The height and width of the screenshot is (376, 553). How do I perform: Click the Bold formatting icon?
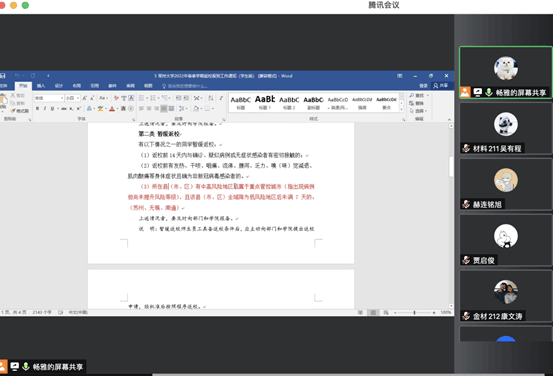37,109
